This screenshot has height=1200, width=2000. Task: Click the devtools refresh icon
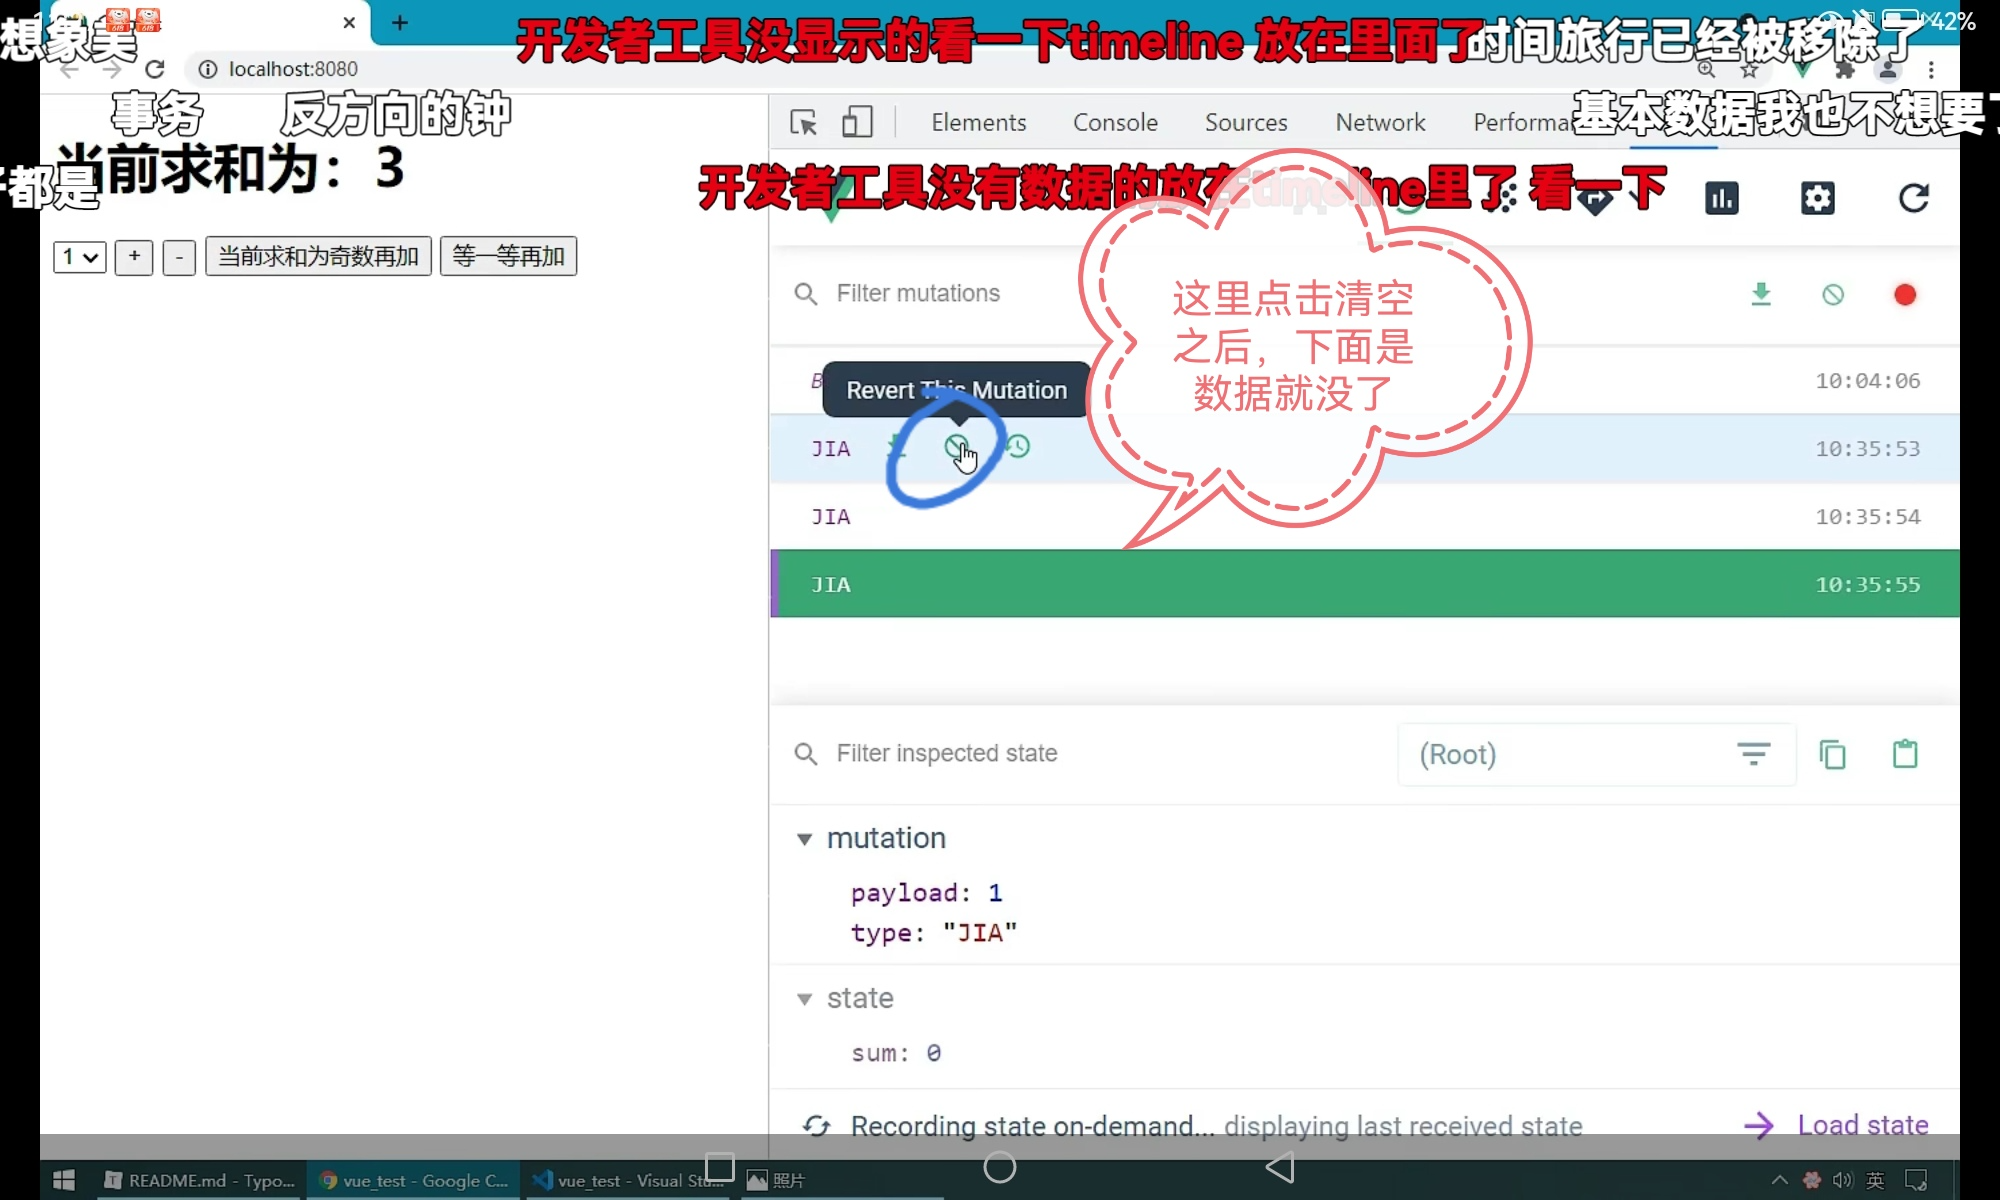pyautogui.click(x=1913, y=198)
